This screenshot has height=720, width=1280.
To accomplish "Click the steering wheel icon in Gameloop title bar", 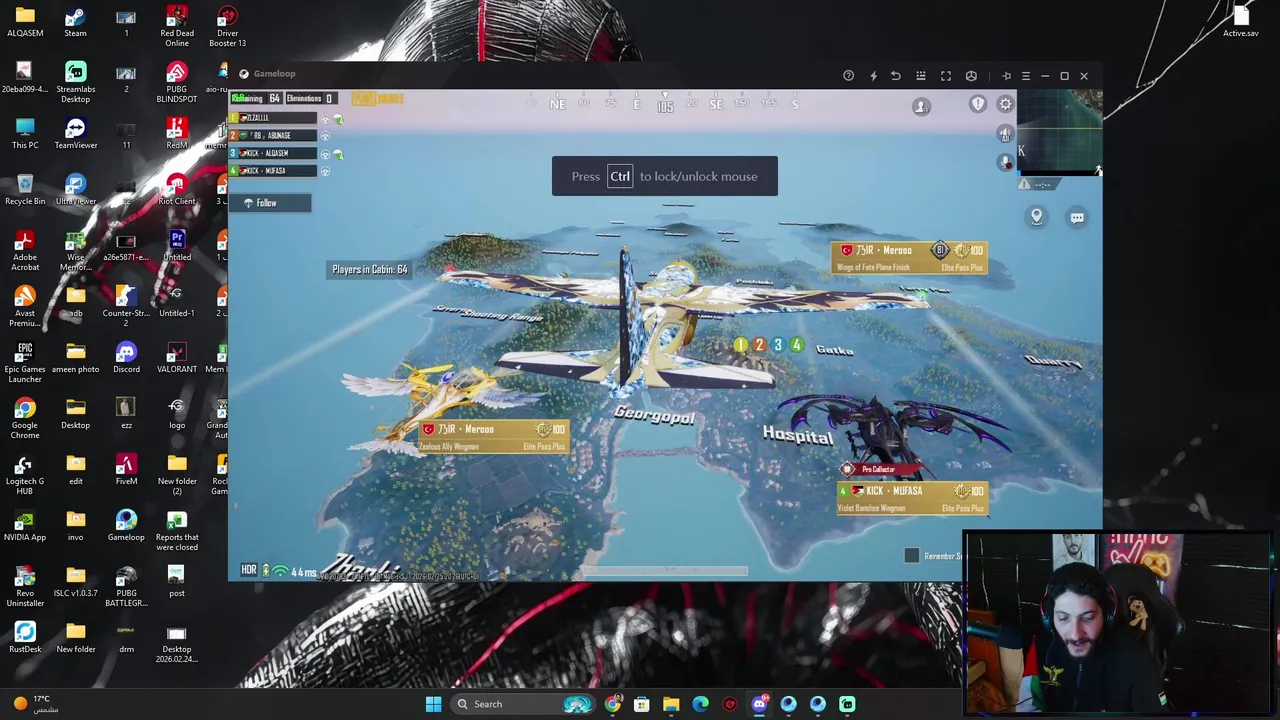I will pyautogui.click(x=971, y=76).
